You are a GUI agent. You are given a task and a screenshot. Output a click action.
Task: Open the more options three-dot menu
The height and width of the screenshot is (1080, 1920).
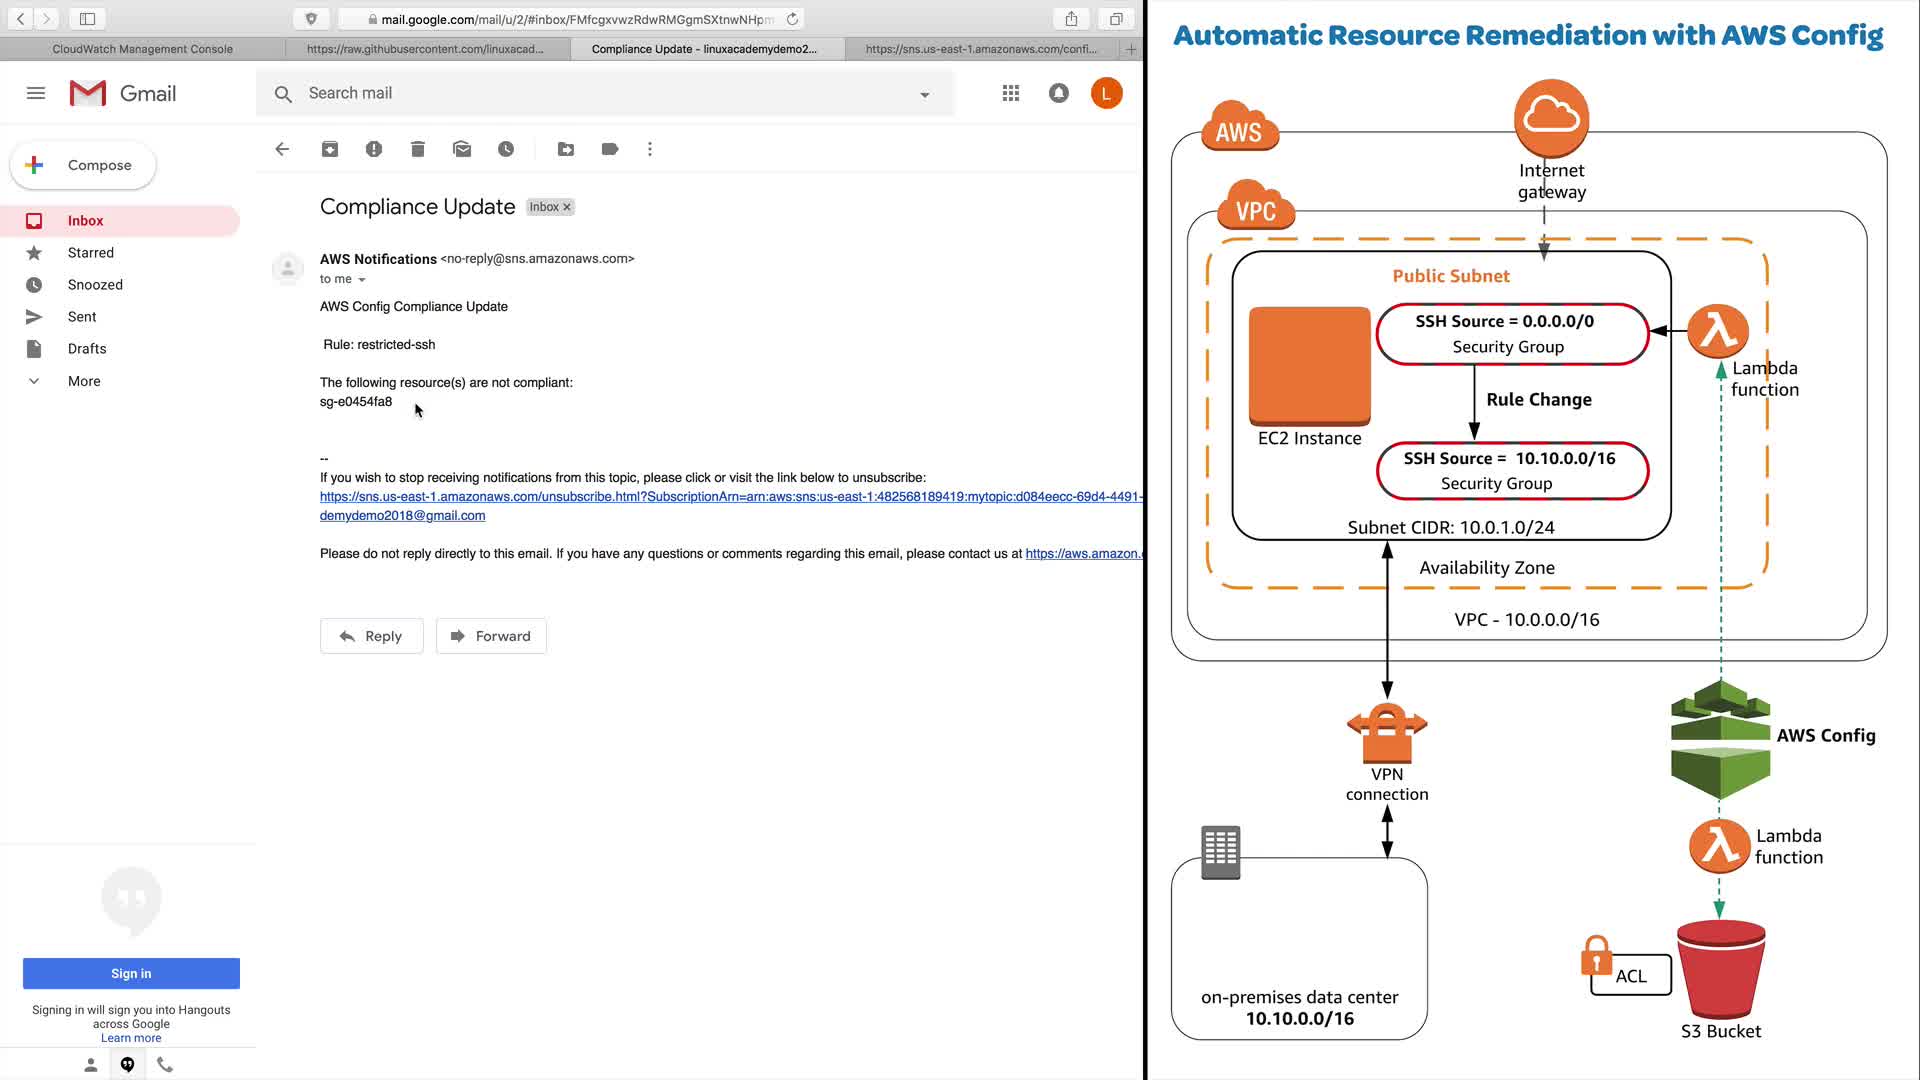[650, 149]
